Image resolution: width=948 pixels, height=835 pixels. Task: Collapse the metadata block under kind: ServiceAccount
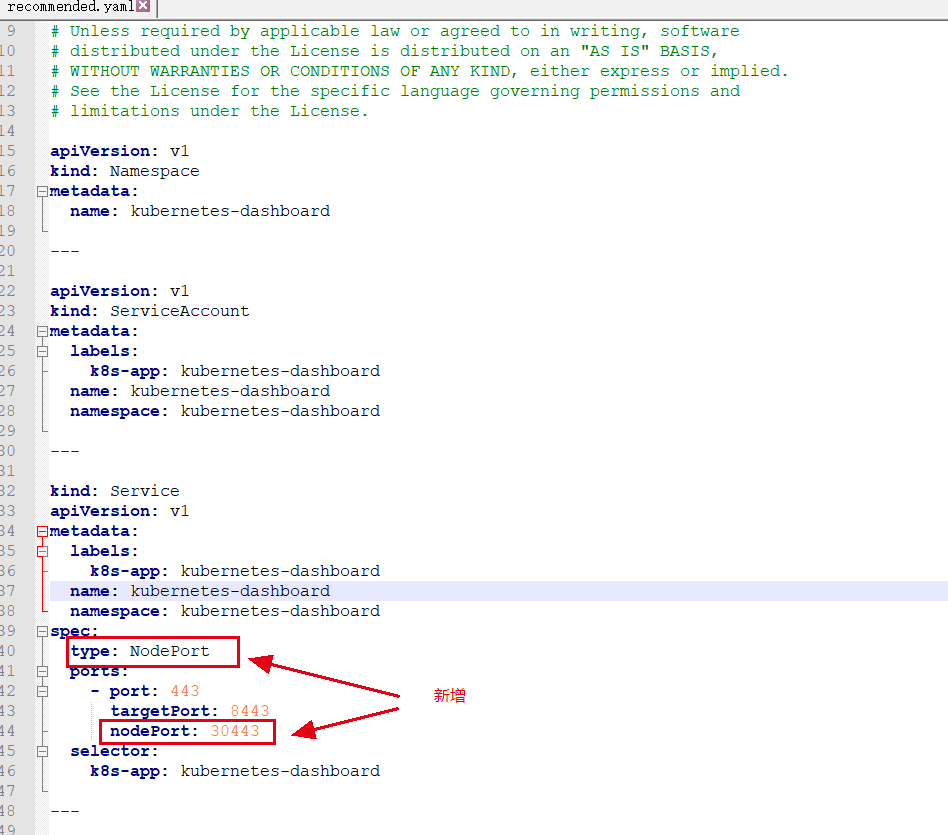42,331
